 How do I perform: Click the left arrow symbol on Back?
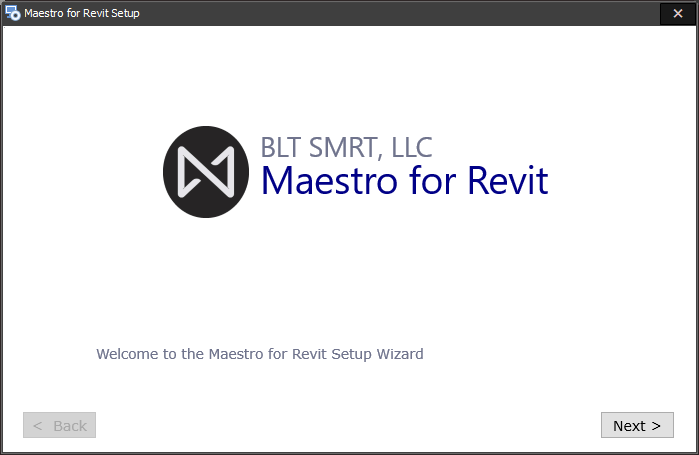(37, 426)
